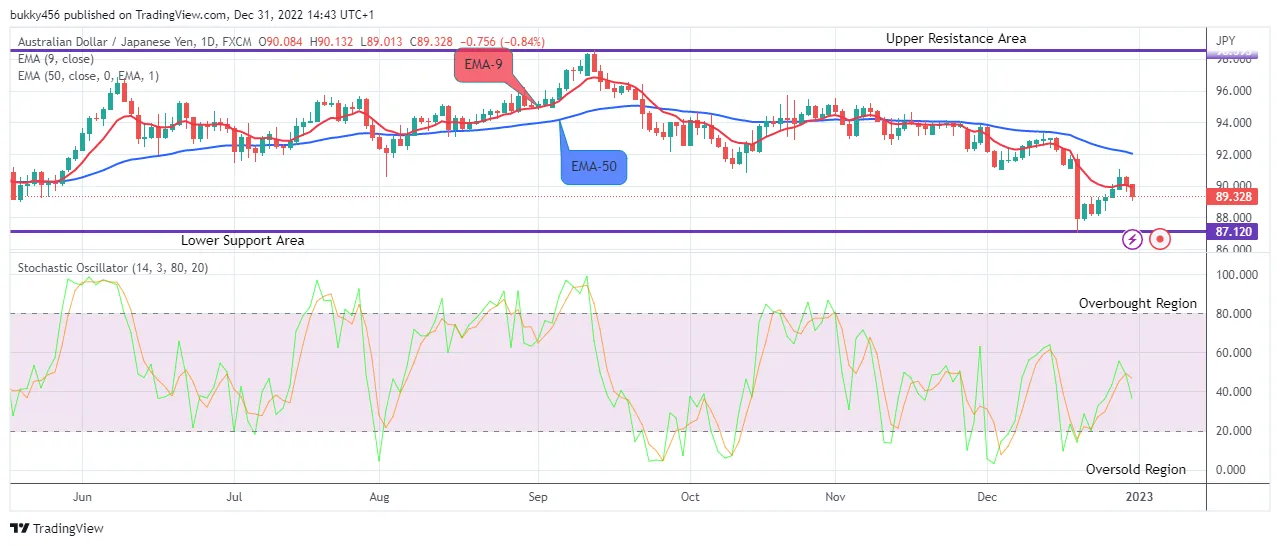Open the EMA (50, close, 0, EMA, 1) legend
This screenshot has height=546, width=1280.
click(x=88, y=76)
